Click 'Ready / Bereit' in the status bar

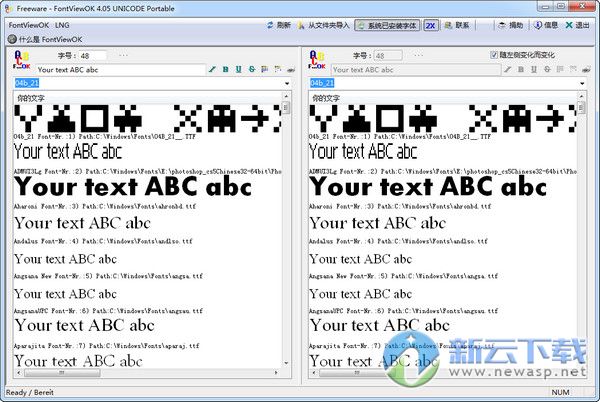(x=29, y=392)
